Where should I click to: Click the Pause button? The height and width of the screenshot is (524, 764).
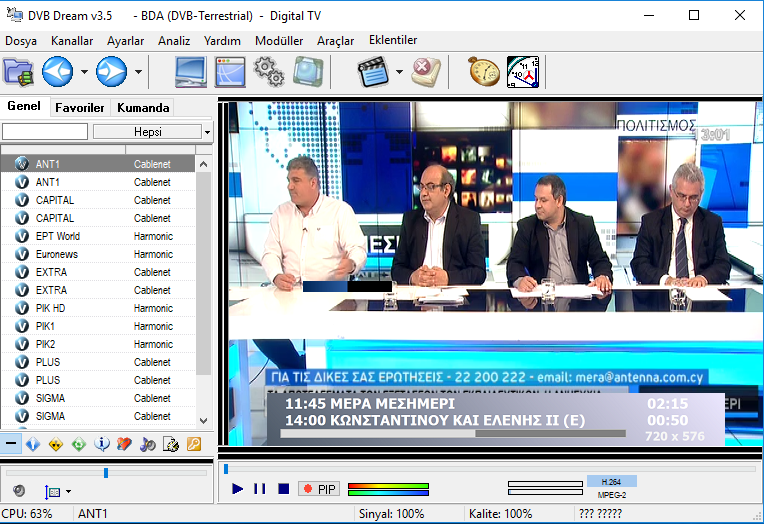(x=260, y=488)
